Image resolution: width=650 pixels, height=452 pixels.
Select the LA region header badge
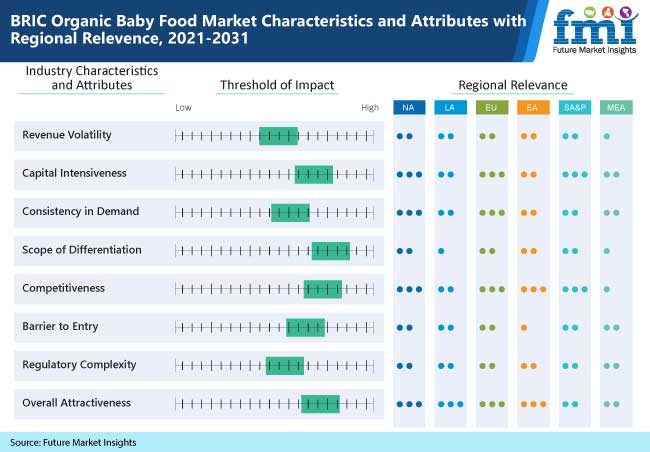450,107
